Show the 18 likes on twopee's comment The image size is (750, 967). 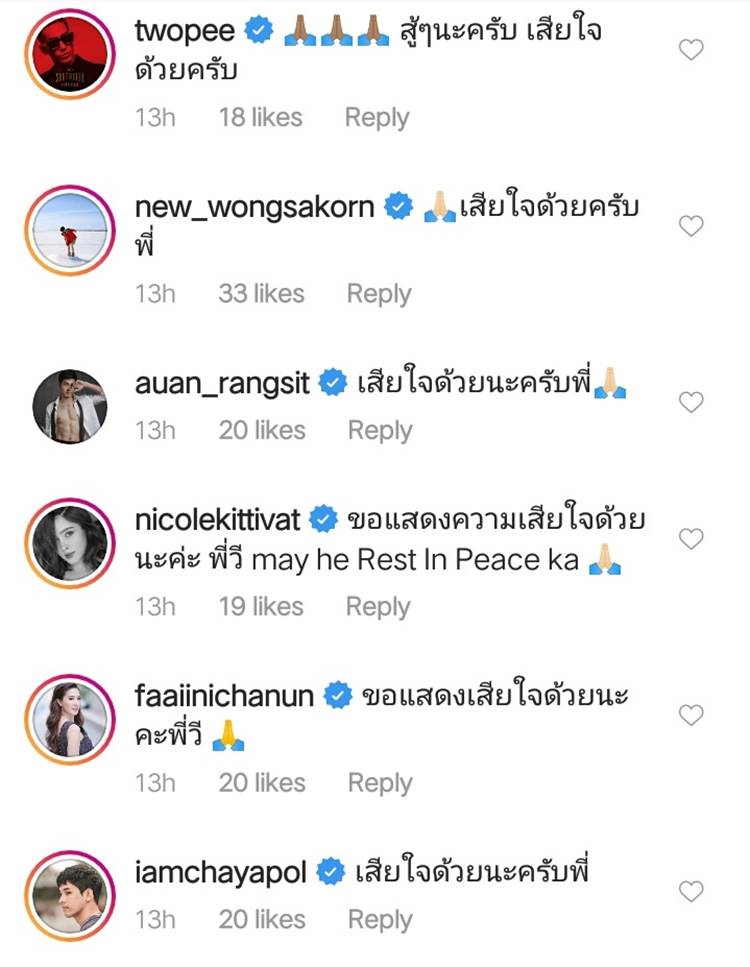(260, 117)
